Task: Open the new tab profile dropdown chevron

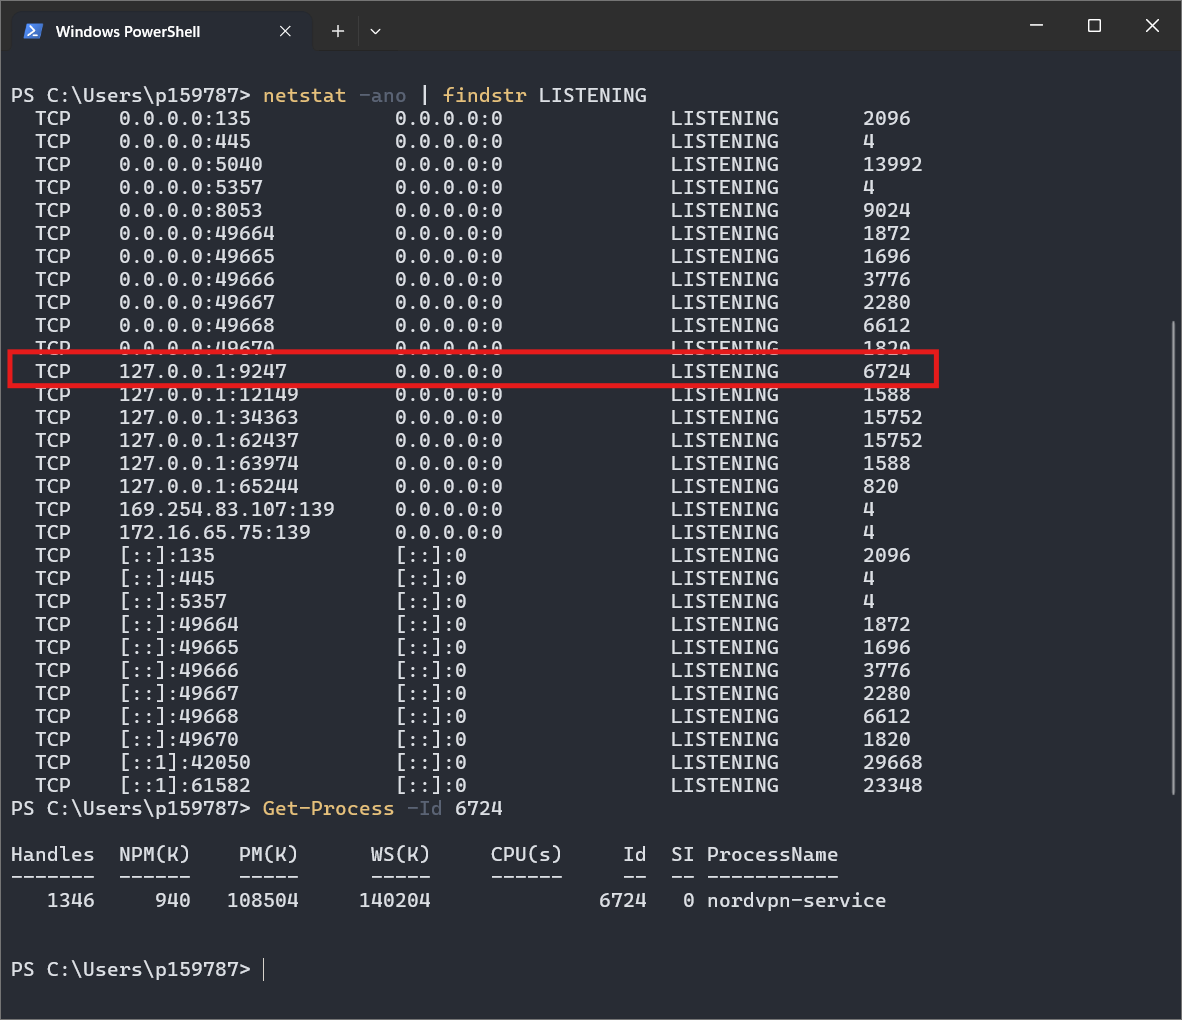Action: pos(375,32)
